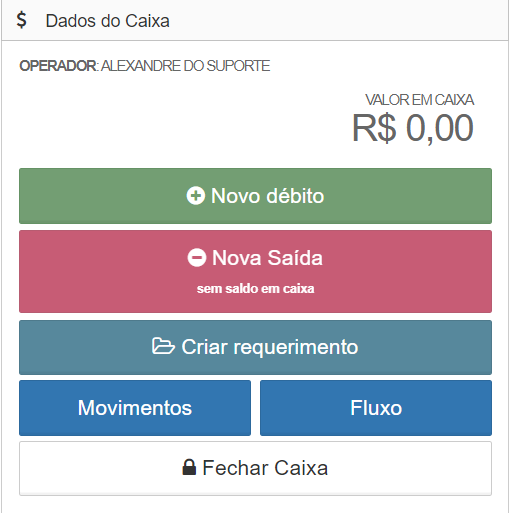The image size is (509, 513).
Task: Click the operator name ALEXANDRE DO SUPORTE
Action: (185, 66)
